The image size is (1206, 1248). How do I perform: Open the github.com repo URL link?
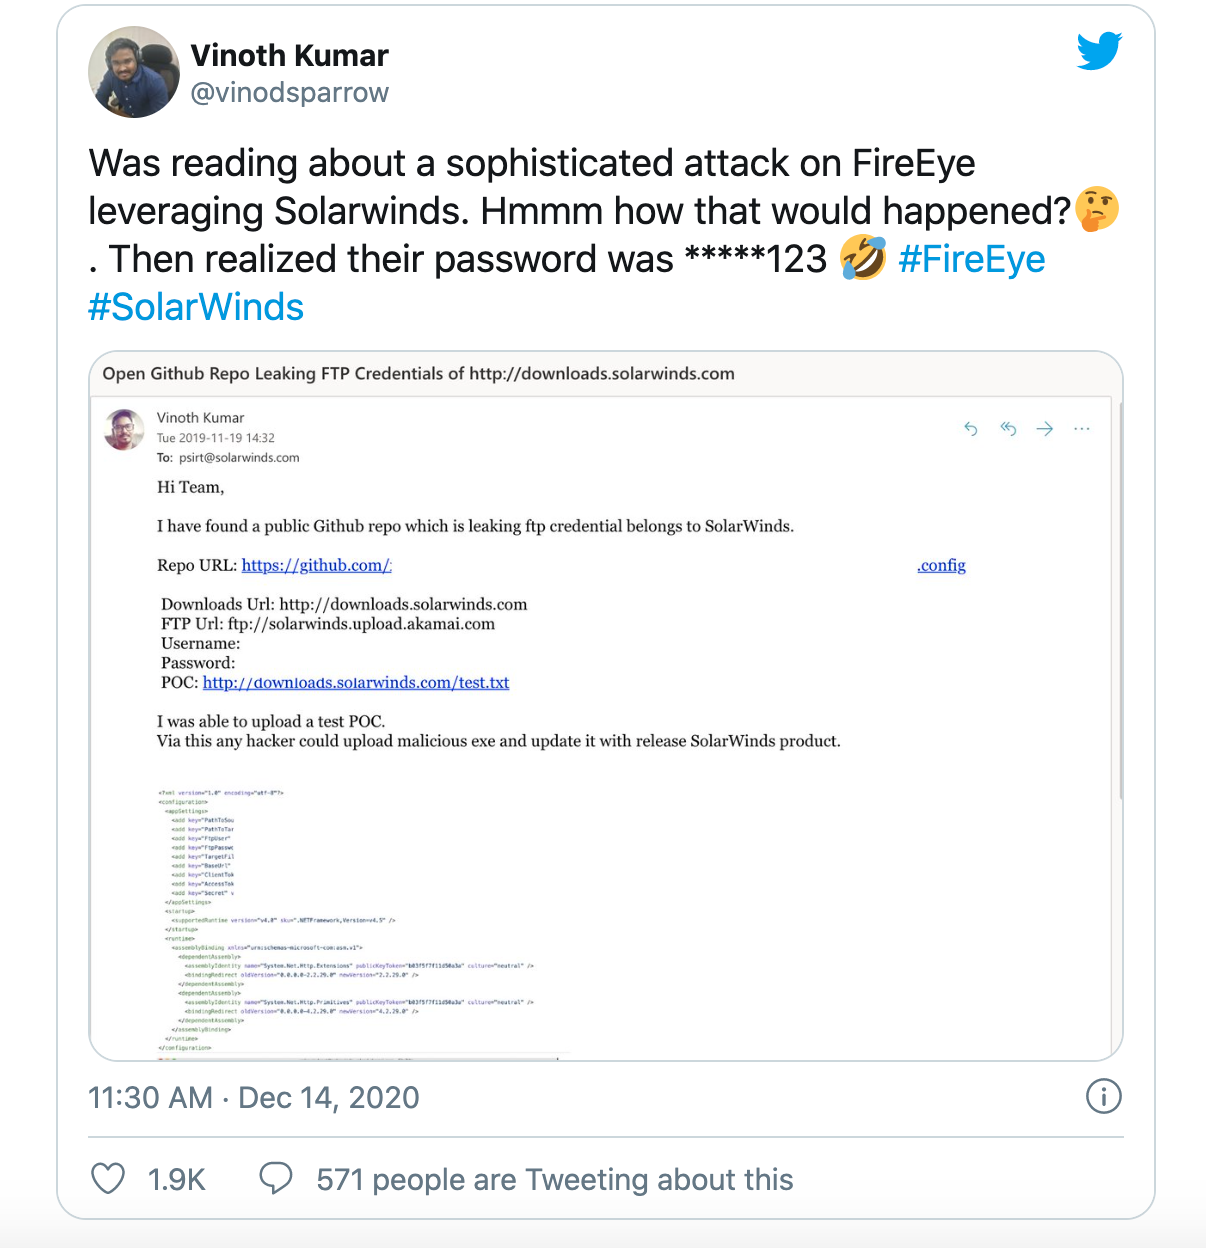[316, 565]
